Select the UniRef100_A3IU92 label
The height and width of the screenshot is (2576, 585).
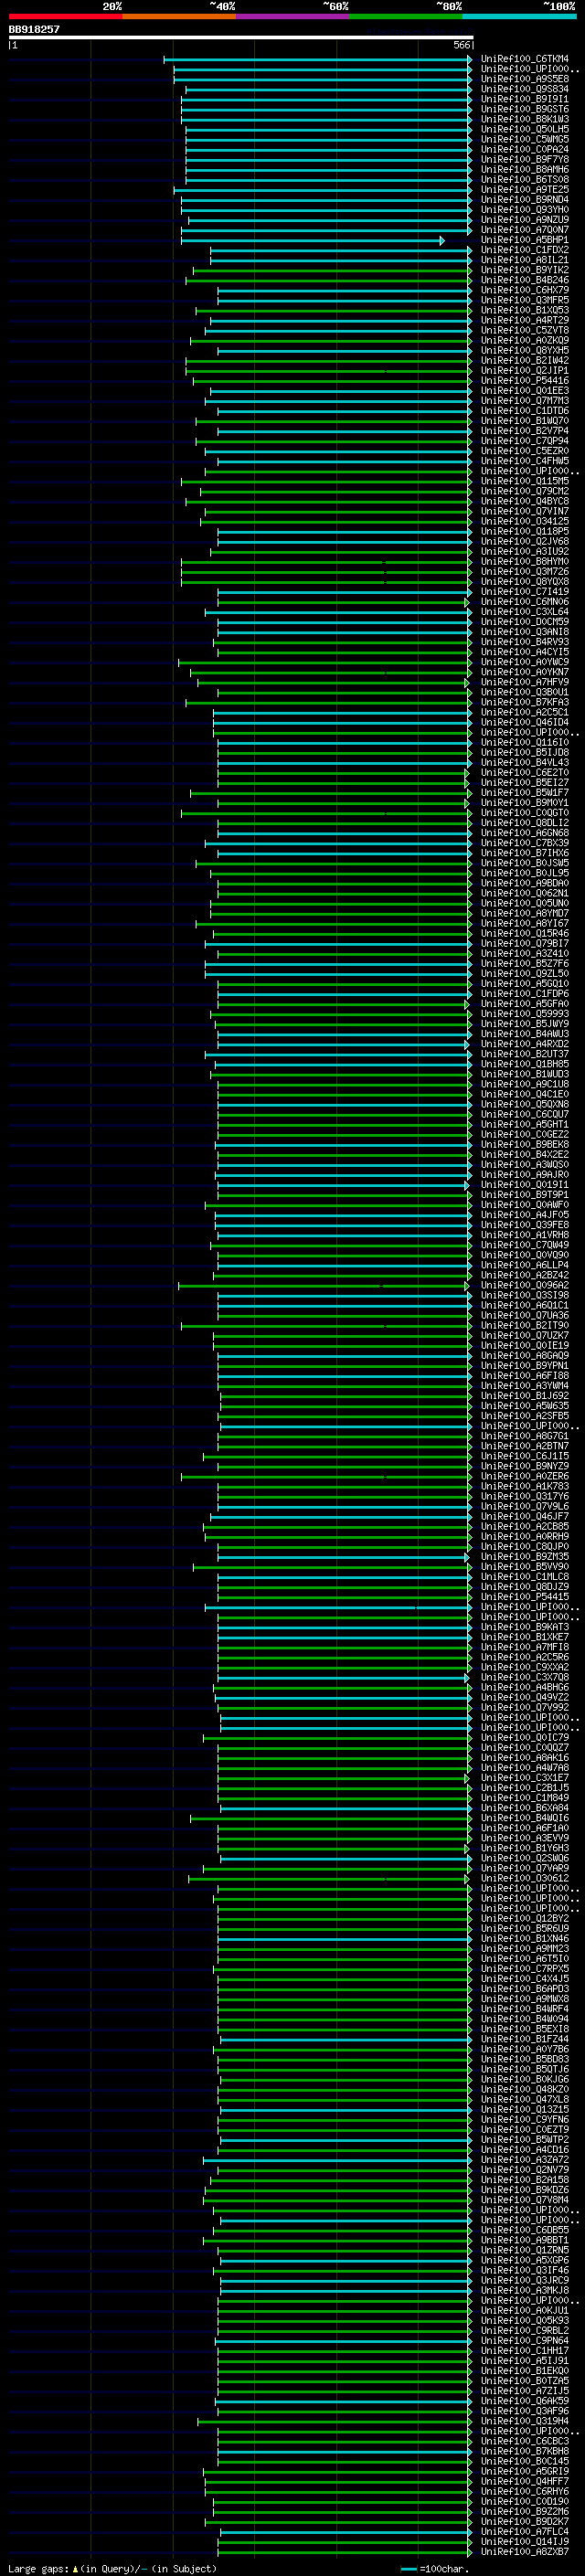pyautogui.click(x=525, y=551)
